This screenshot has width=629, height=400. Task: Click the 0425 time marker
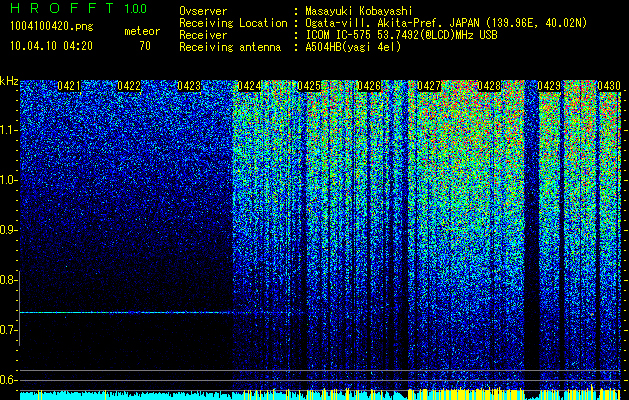[x=309, y=86]
